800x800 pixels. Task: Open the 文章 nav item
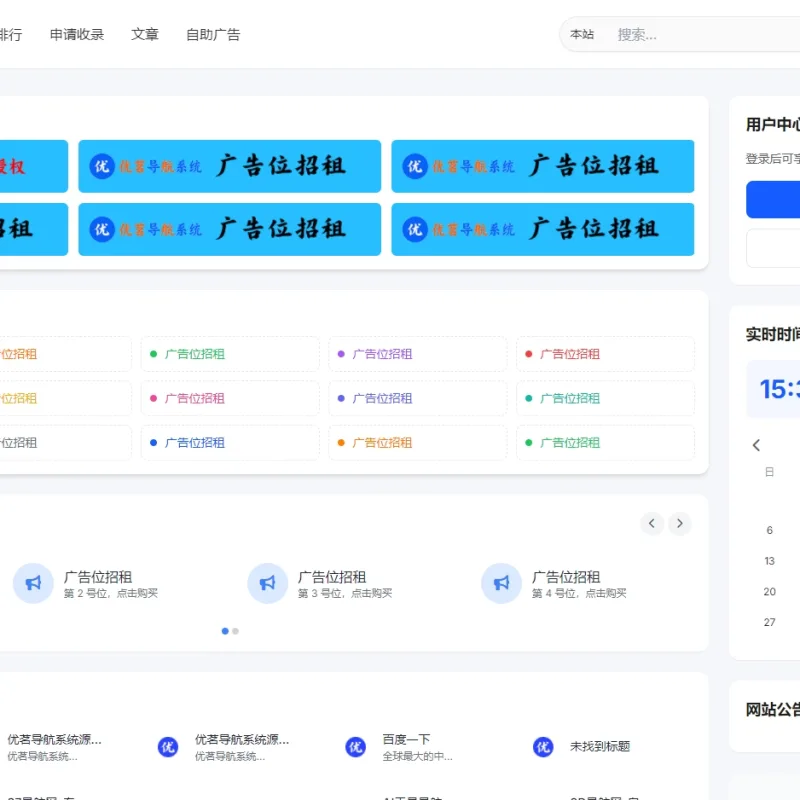[x=145, y=34]
